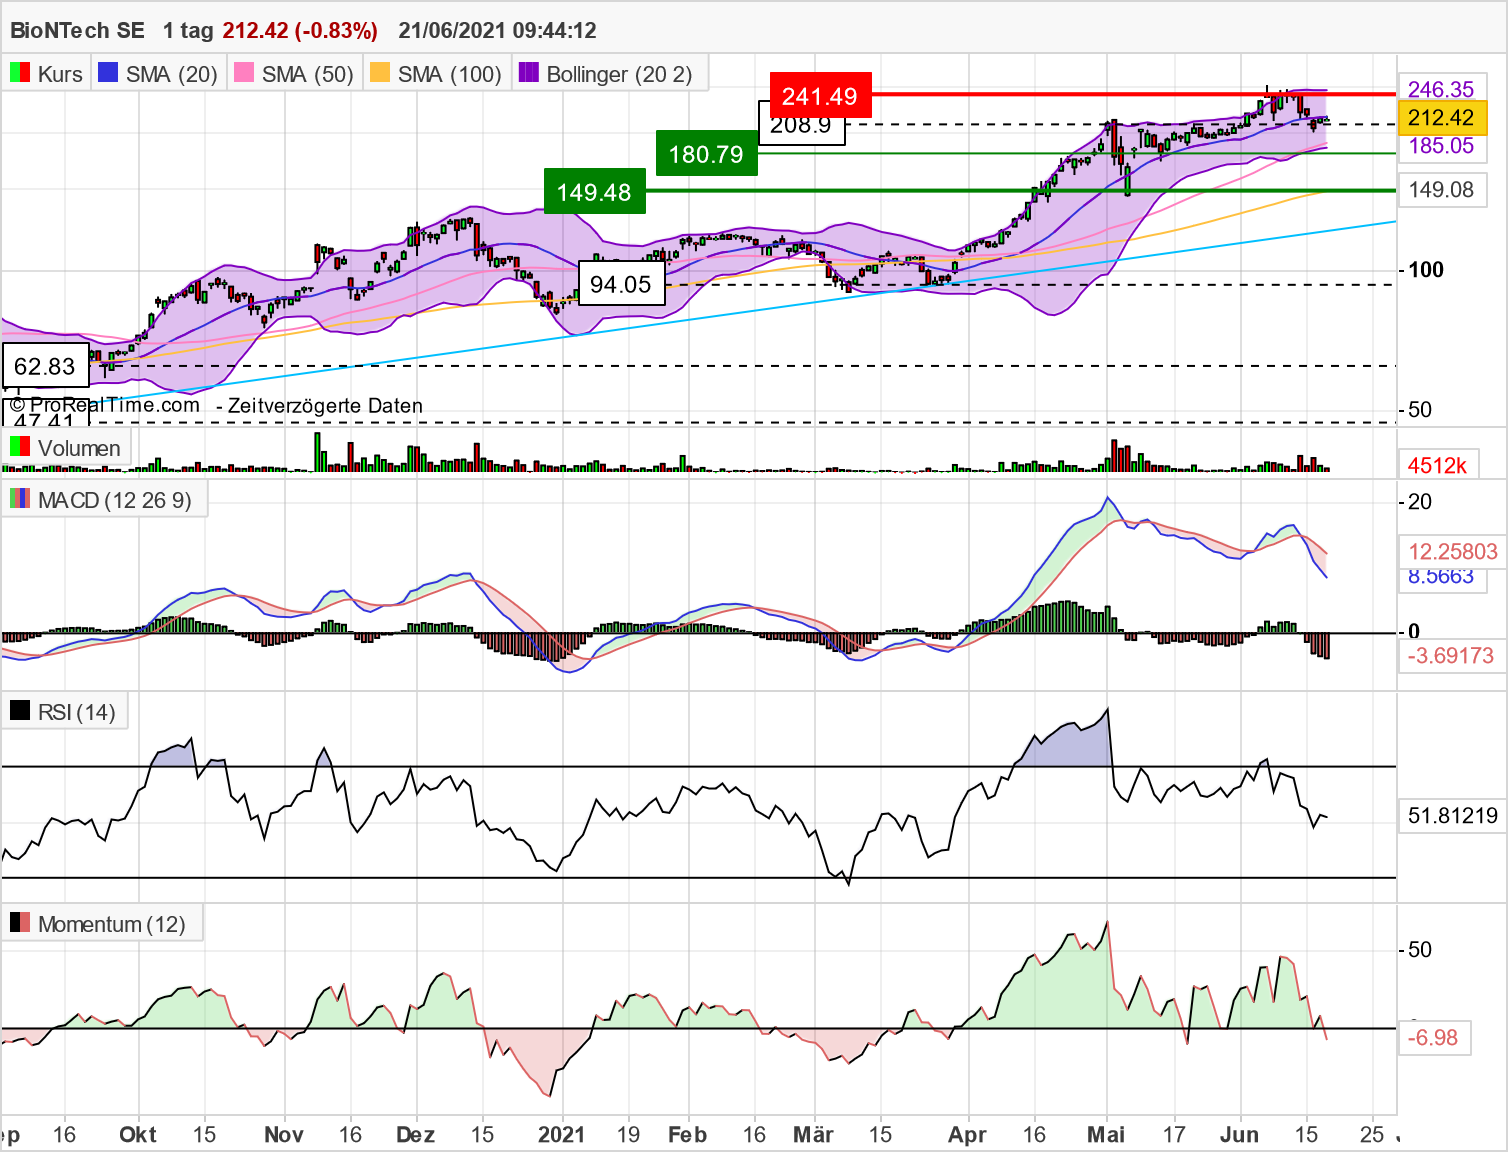Click the purple Bollinger (20 2) icon
Image resolution: width=1508 pixels, height=1152 pixels.
pos(527,73)
